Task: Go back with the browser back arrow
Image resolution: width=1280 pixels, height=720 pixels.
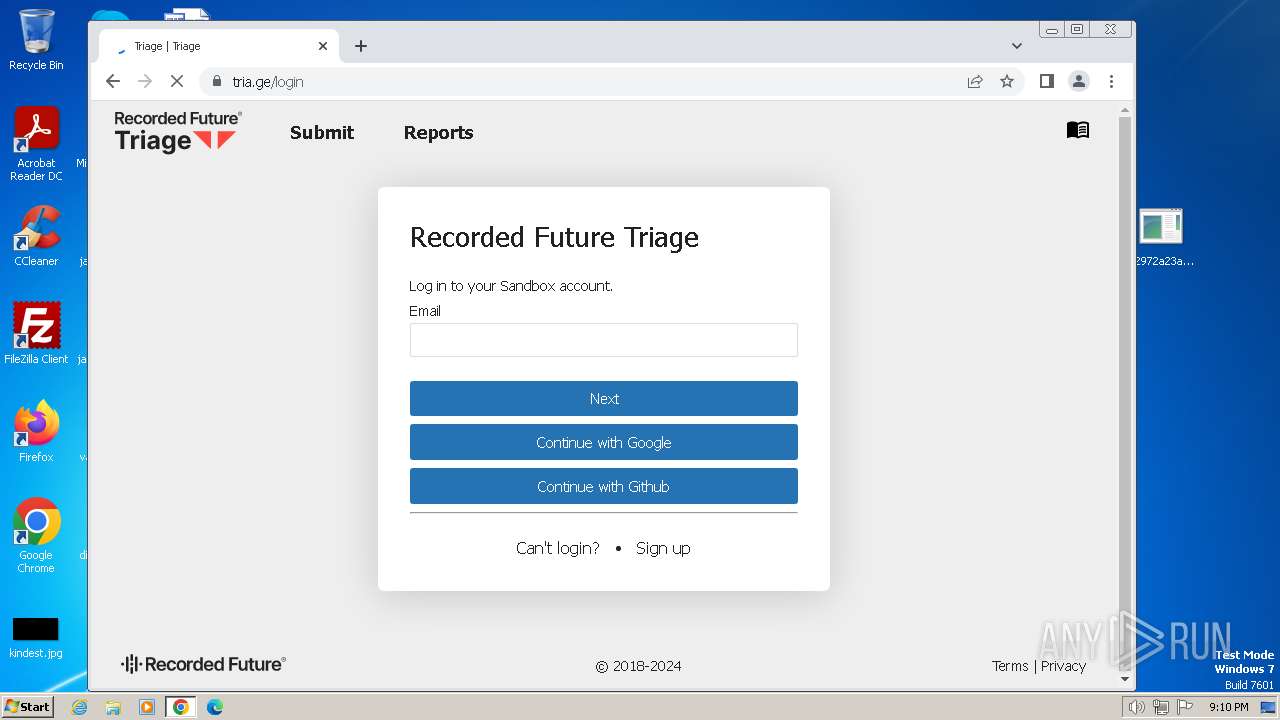Action: [113, 82]
